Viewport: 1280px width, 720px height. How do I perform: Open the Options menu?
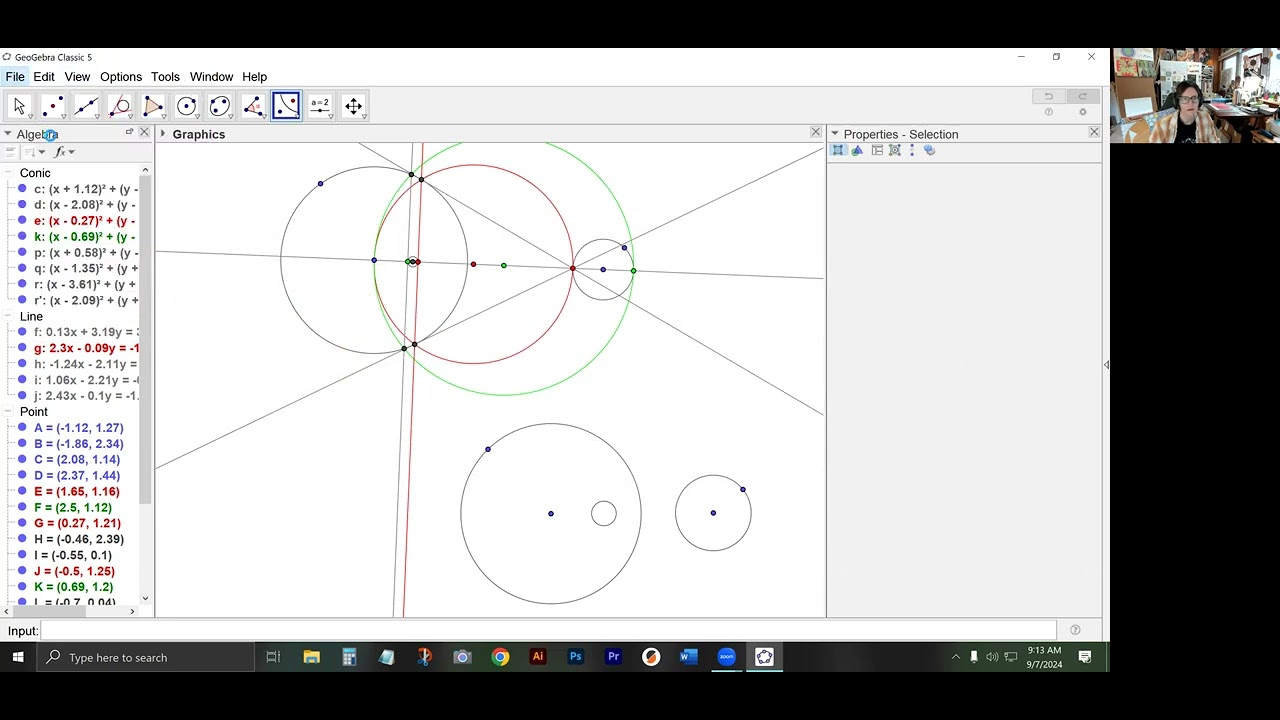pos(121,77)
